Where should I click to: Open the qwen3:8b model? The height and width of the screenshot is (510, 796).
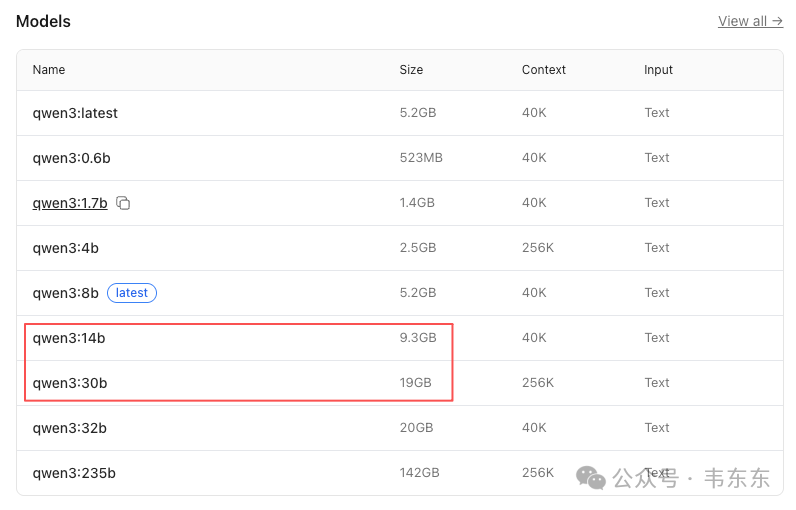click(x=65, y=293)
